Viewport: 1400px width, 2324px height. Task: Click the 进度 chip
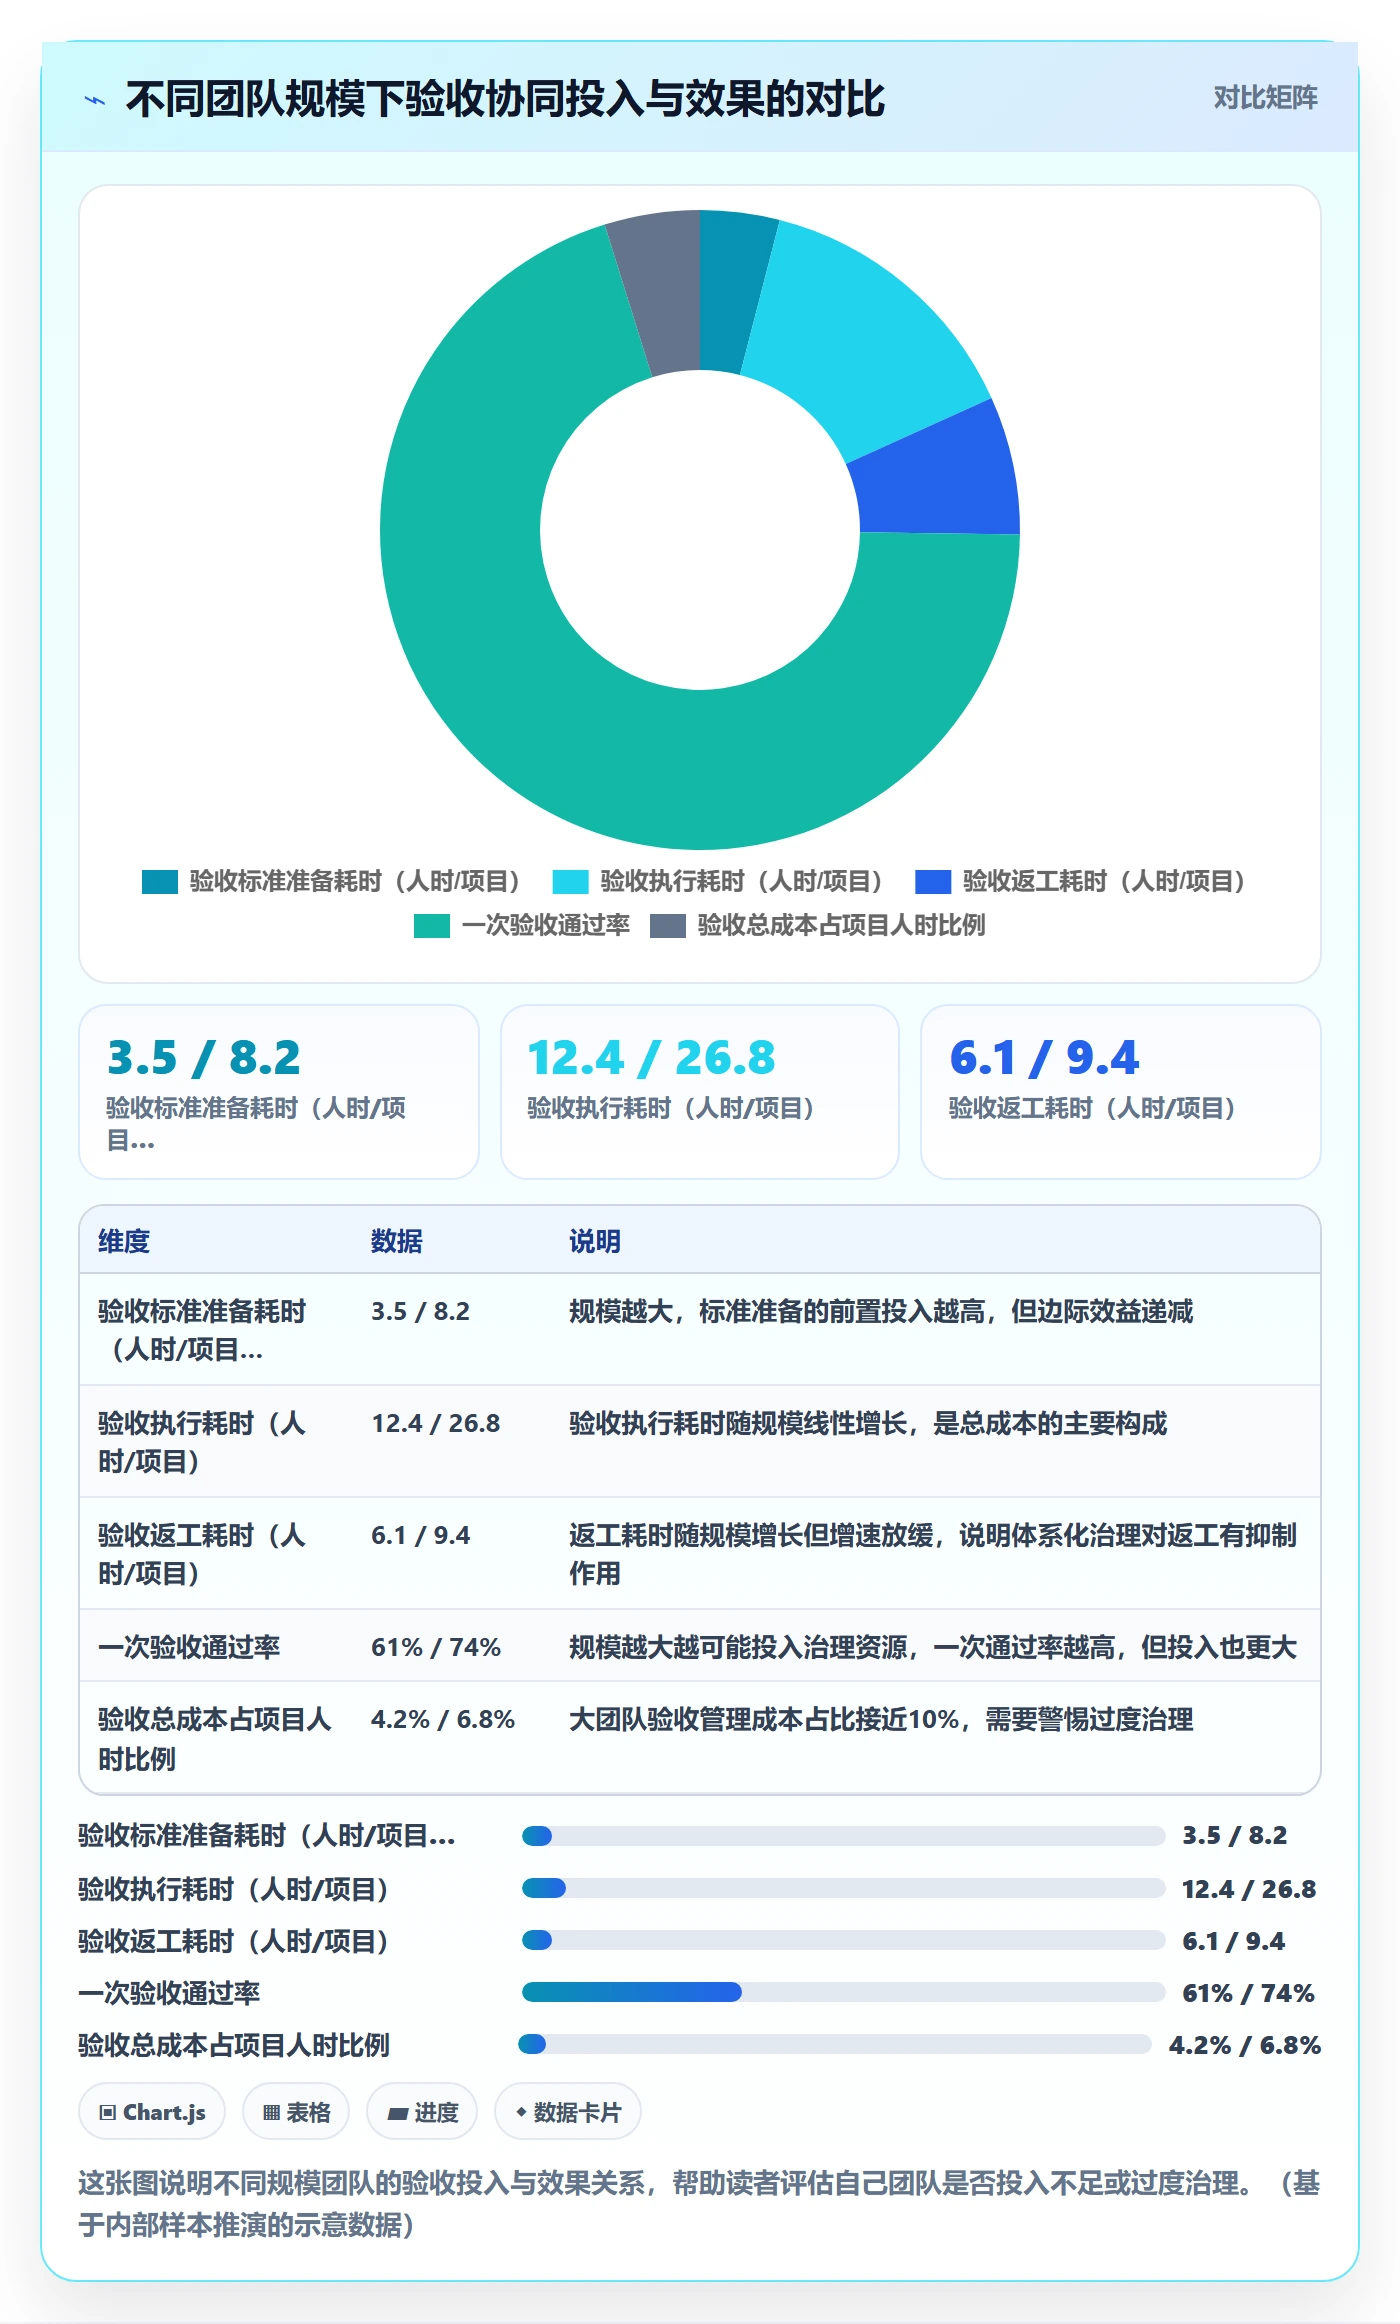[422, 2112]
